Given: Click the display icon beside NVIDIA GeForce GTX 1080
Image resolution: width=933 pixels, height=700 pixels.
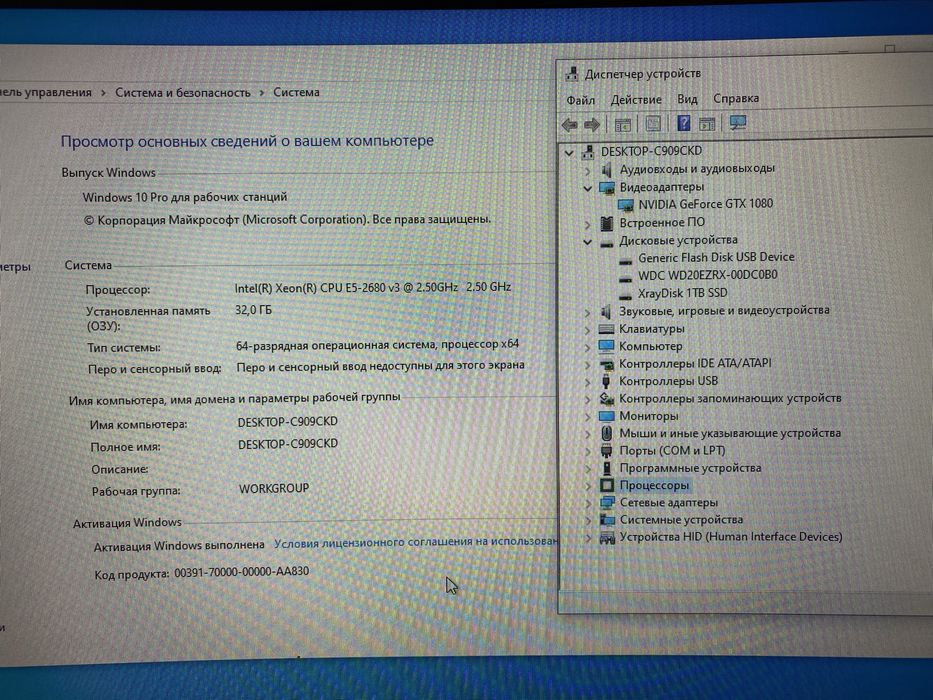Looking at the screenshot, I should pos(625,205).
